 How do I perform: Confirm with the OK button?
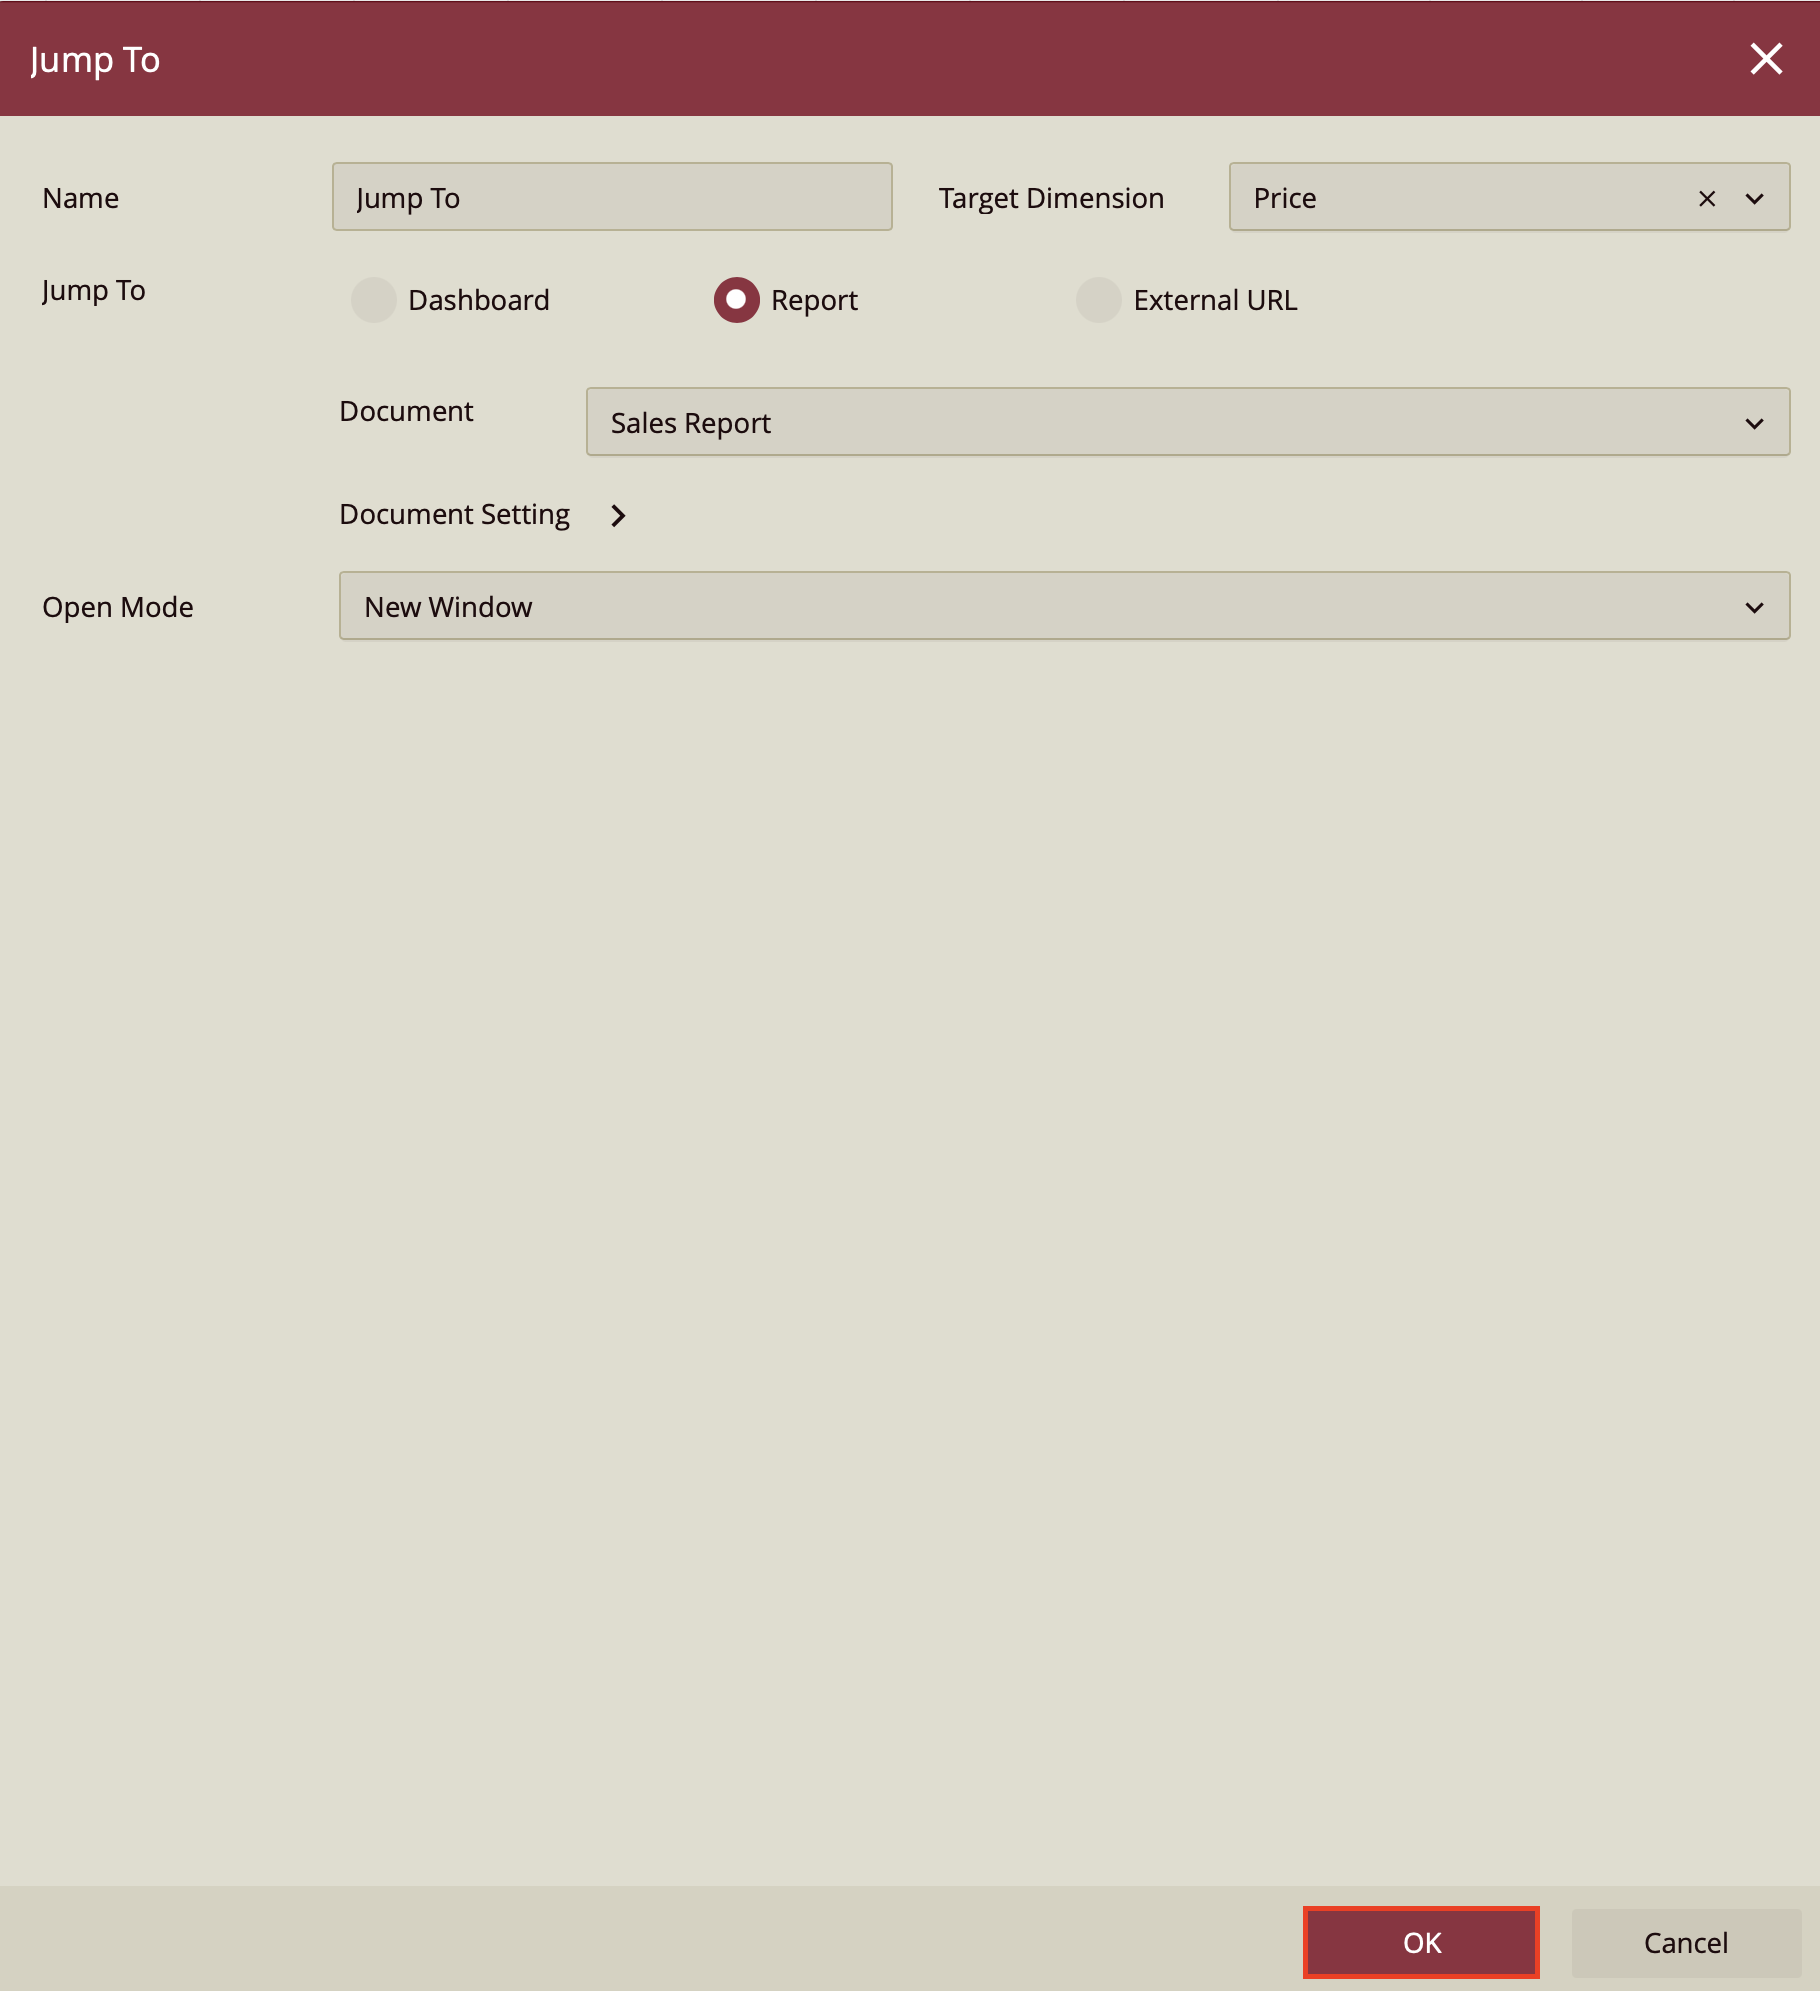click(x=1421, y=1941)
